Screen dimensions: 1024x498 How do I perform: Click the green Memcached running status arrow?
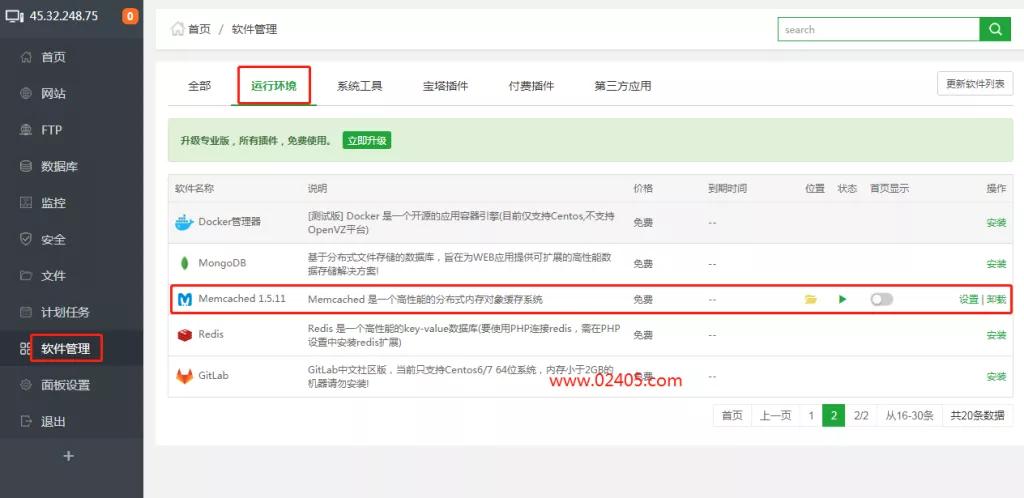pos(842,299)
